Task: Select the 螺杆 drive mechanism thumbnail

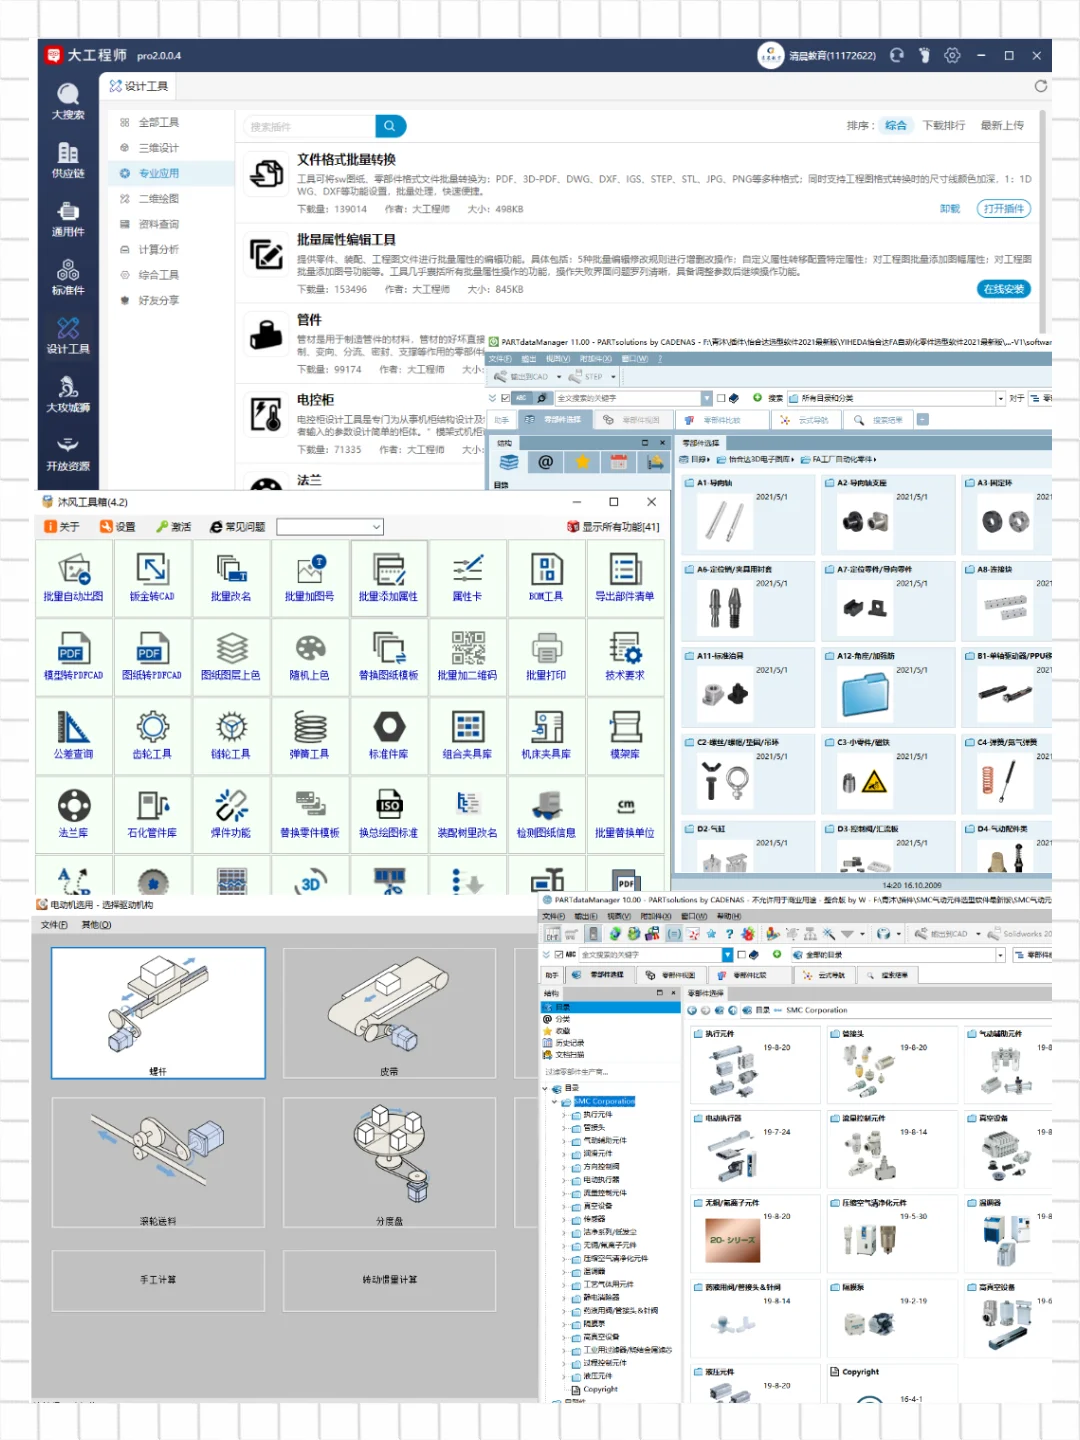Action: tap(158, 1013)
